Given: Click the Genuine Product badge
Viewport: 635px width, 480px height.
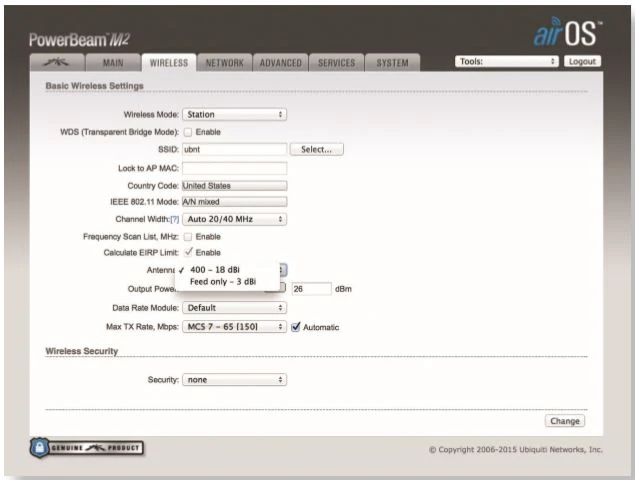Looking at the screenshot, I should 87,448.
